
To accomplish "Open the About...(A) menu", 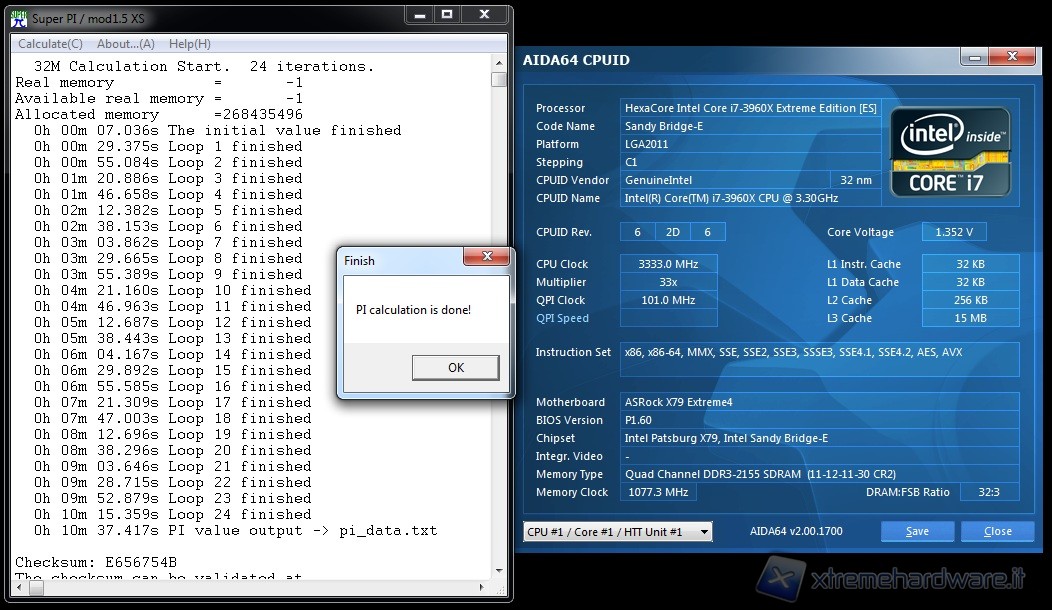I will [x=125, y=44].
